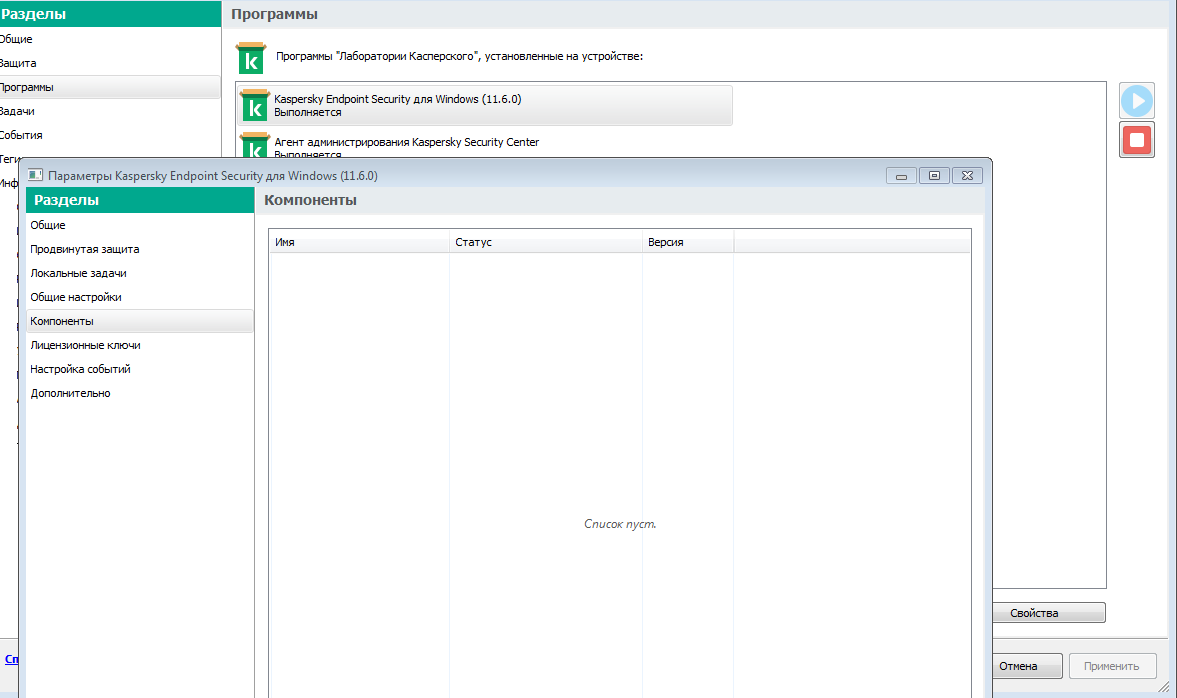
Task: Minimize the Параметры Kaspersky Endpoint Security window
Action: pos(902,176)
